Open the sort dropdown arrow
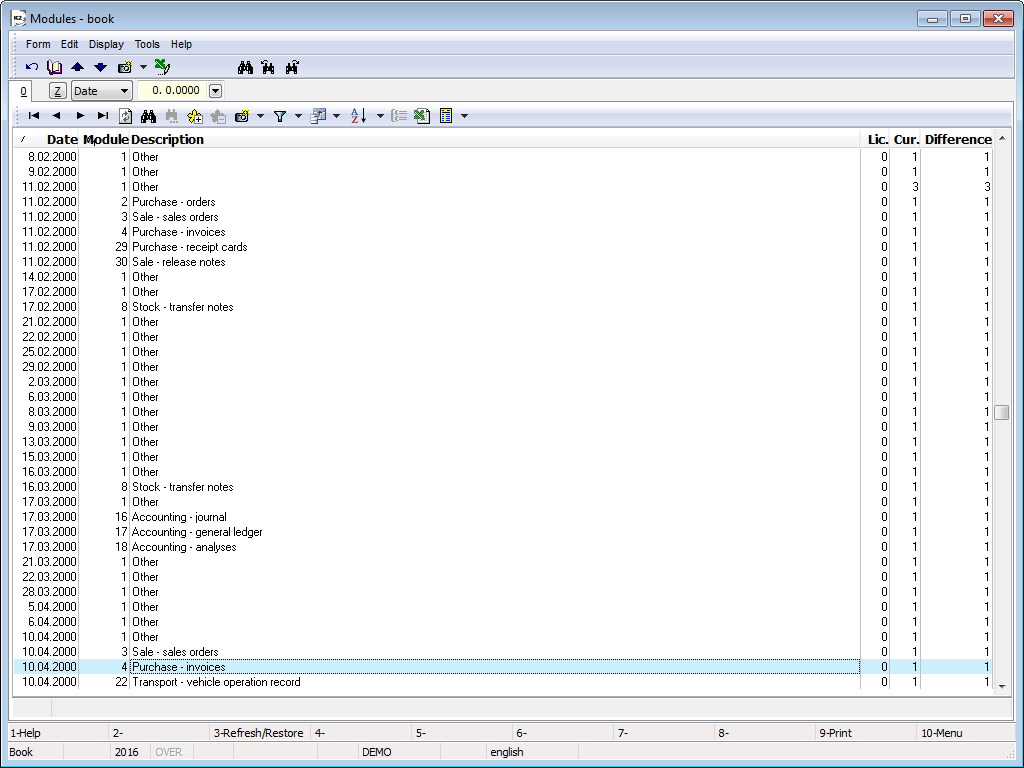The image size is (1024, 768). tap(380, 116)
